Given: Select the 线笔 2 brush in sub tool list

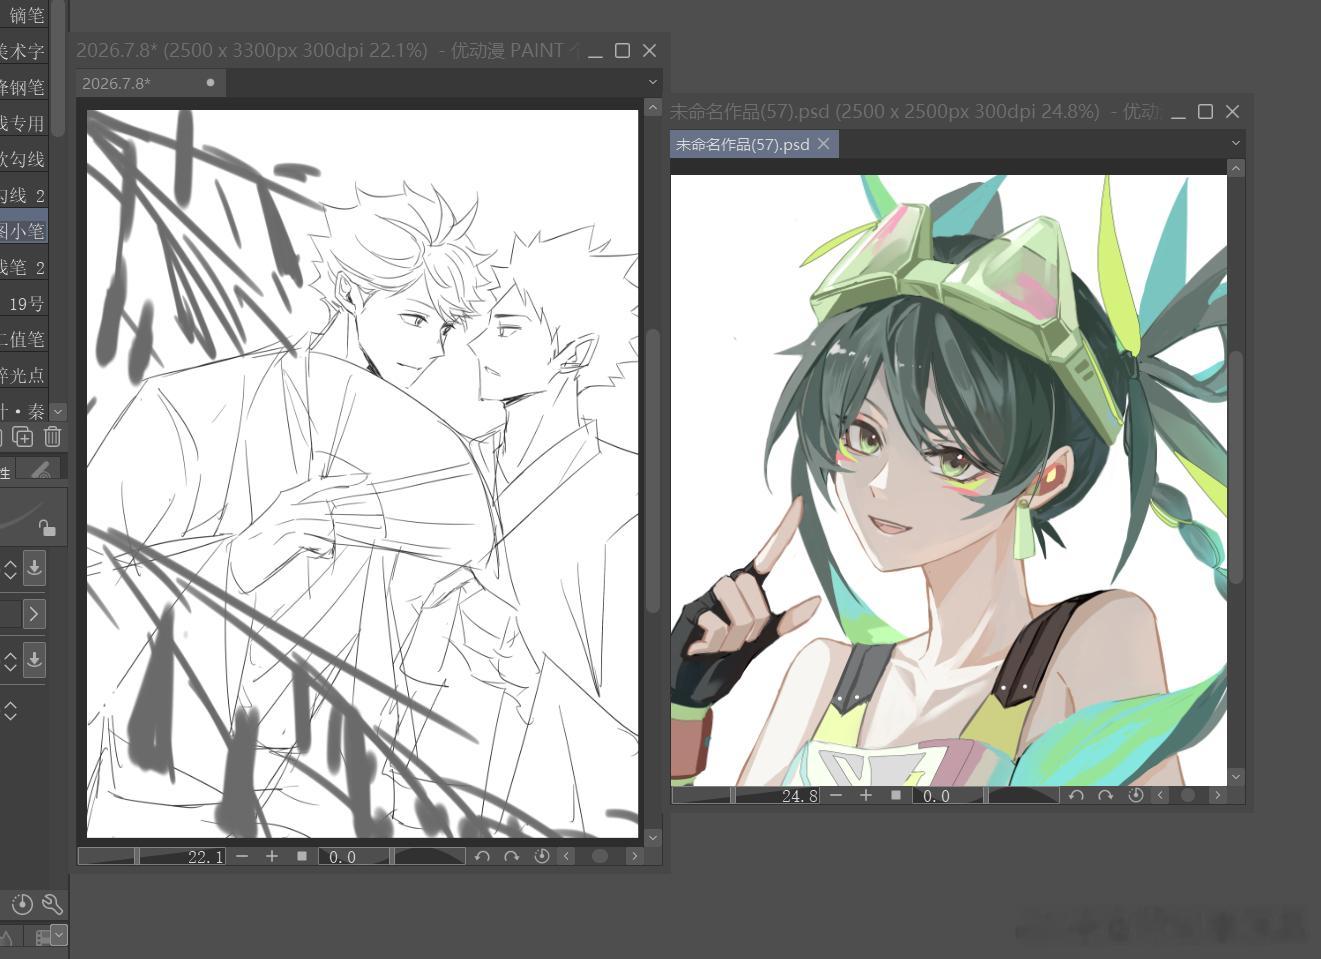Looking at the screenshot, I should pyautogui.click(x=24, y=267).
